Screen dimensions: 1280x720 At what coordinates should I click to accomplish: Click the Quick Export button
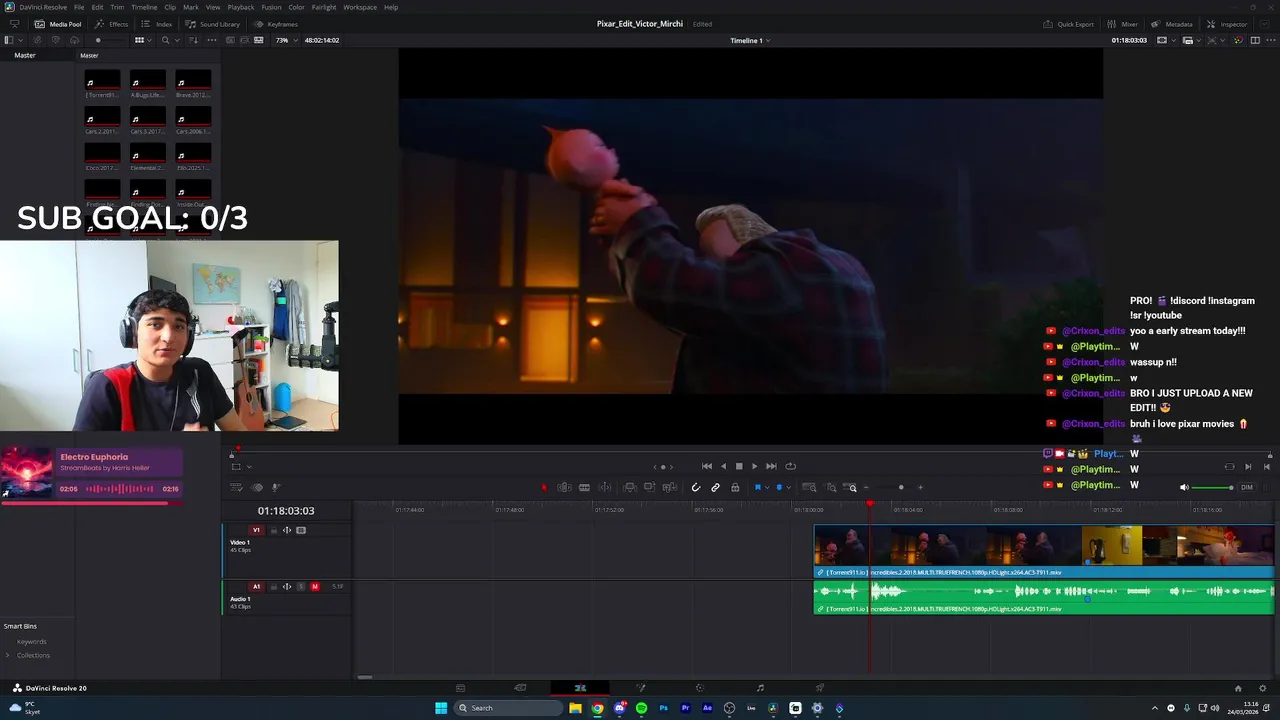tap(1068, 24)
